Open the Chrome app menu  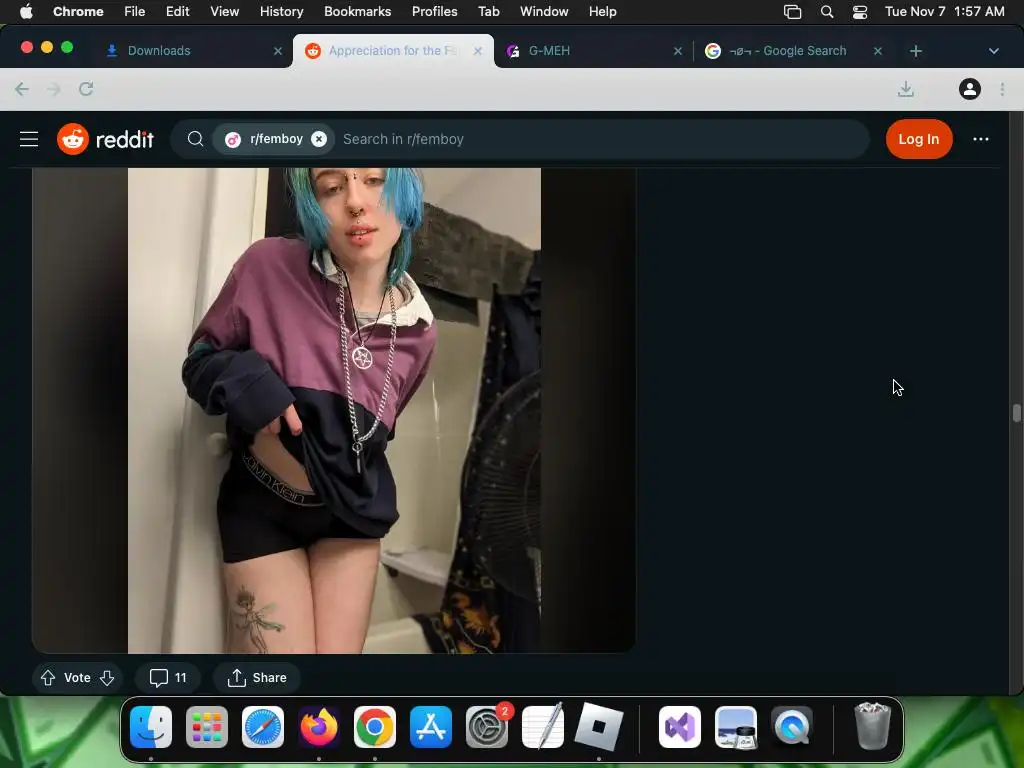78,11
